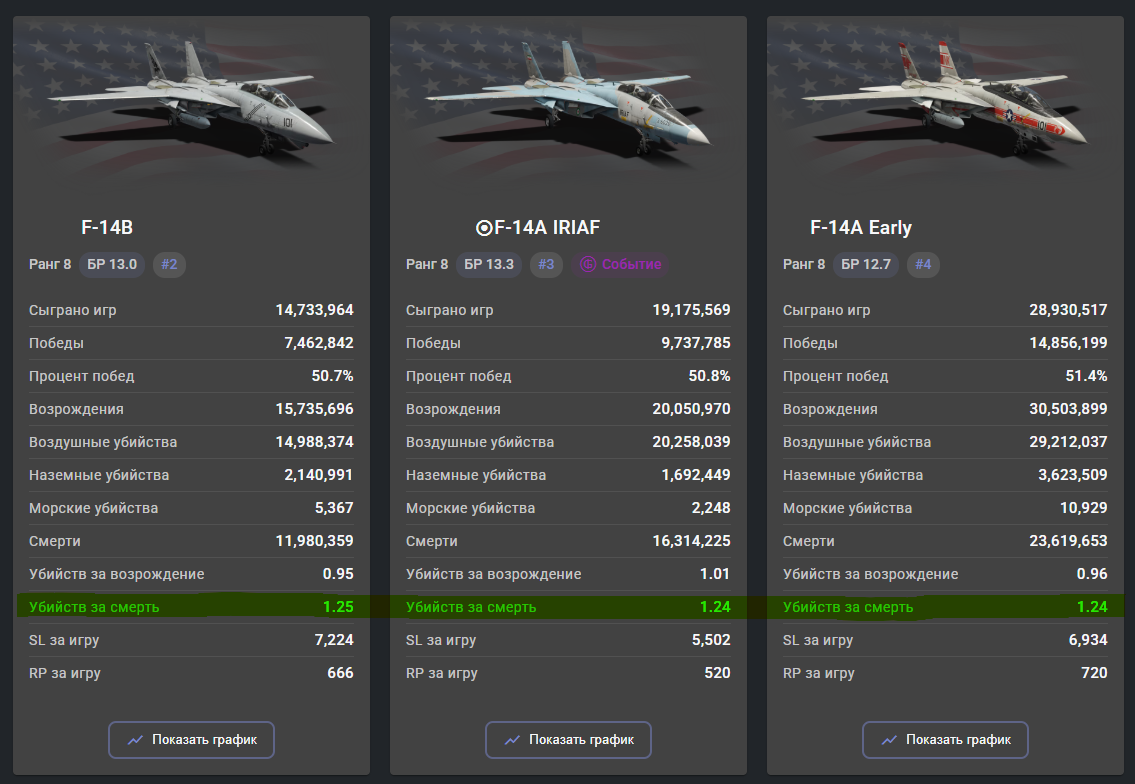Click the БР 12.7 battle rating badge
Screen dimensions: 1135x784
pos(866,264)
